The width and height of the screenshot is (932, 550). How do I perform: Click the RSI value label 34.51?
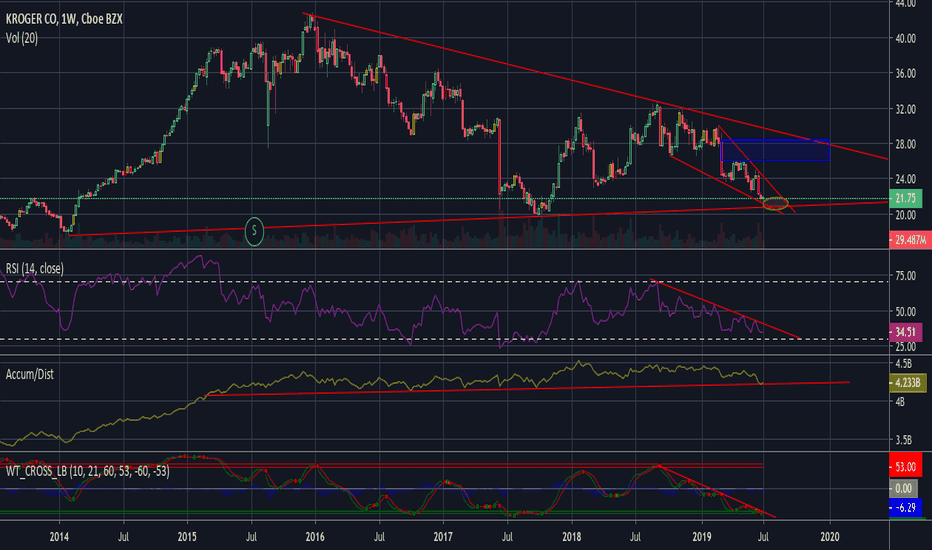click(x=906, y=332)
